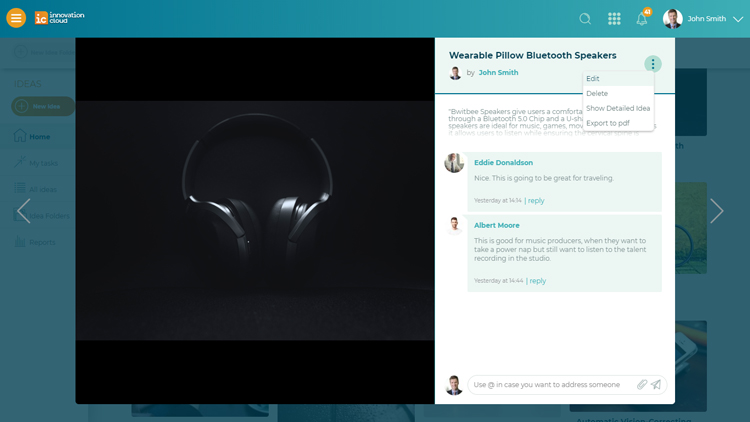Open Reports in the sidebar
Image resolution: width=750 pixels, height=422 pixels.
click(x=42, y=242)
